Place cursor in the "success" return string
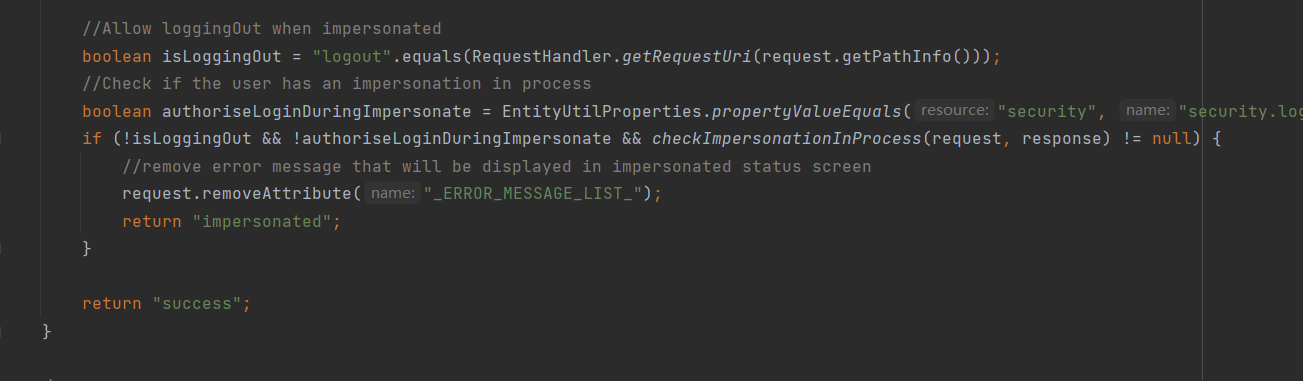Screen dimensions: 1303x381 [196, 303]
